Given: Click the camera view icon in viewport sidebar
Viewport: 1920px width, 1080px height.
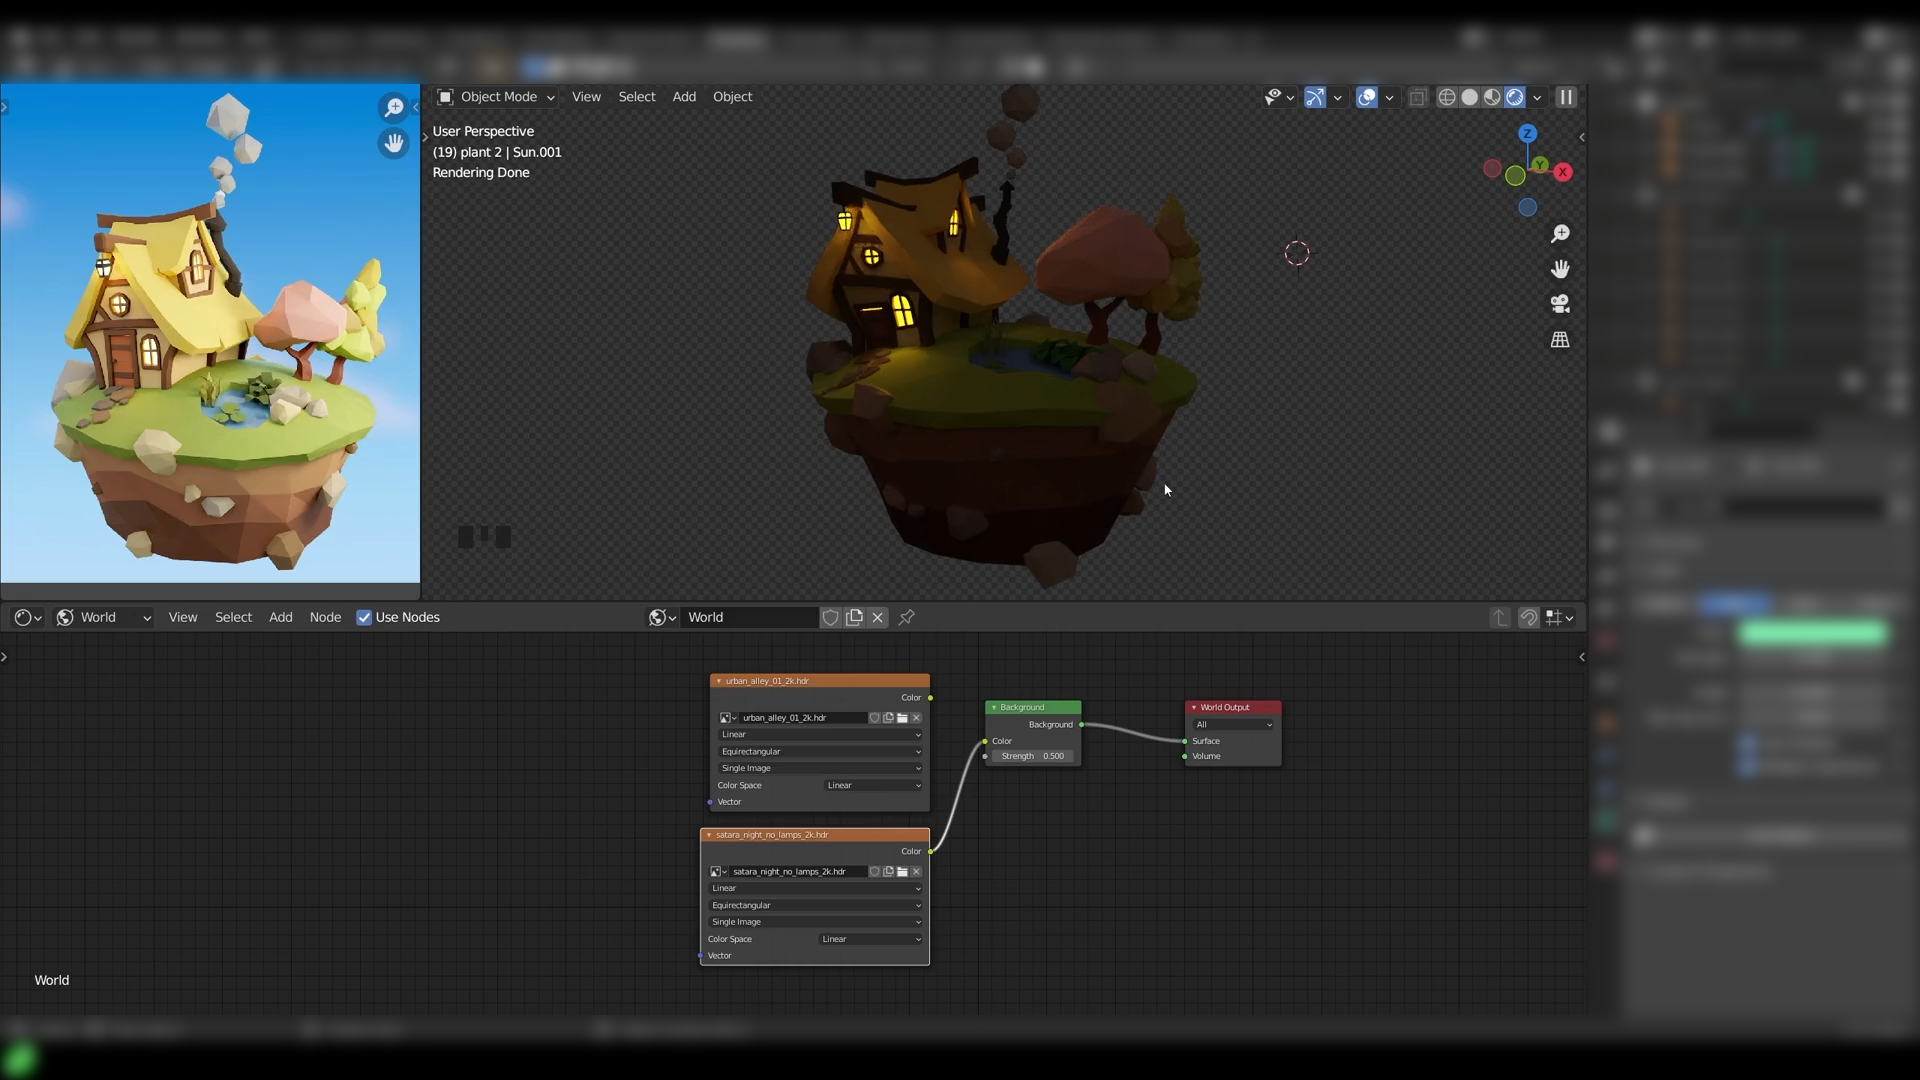Looking at the screenshot, I should pos(1560,303).
